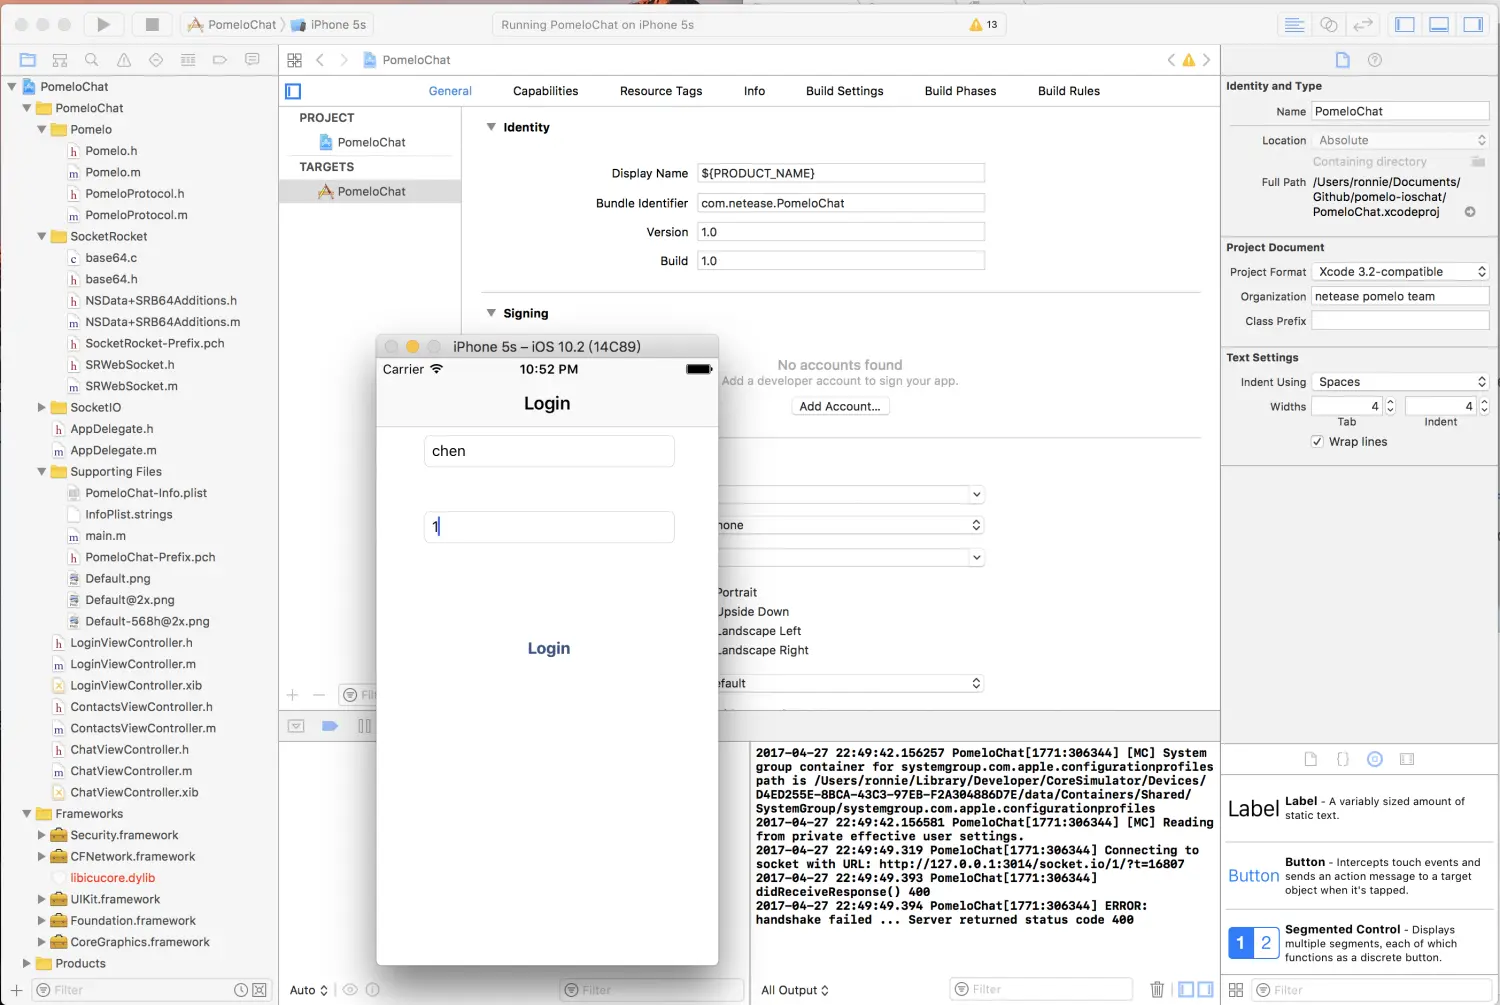Toggle breakpoints in debug bar
The height and width of the screenshot is (1005, 1500).
(330, 726)
